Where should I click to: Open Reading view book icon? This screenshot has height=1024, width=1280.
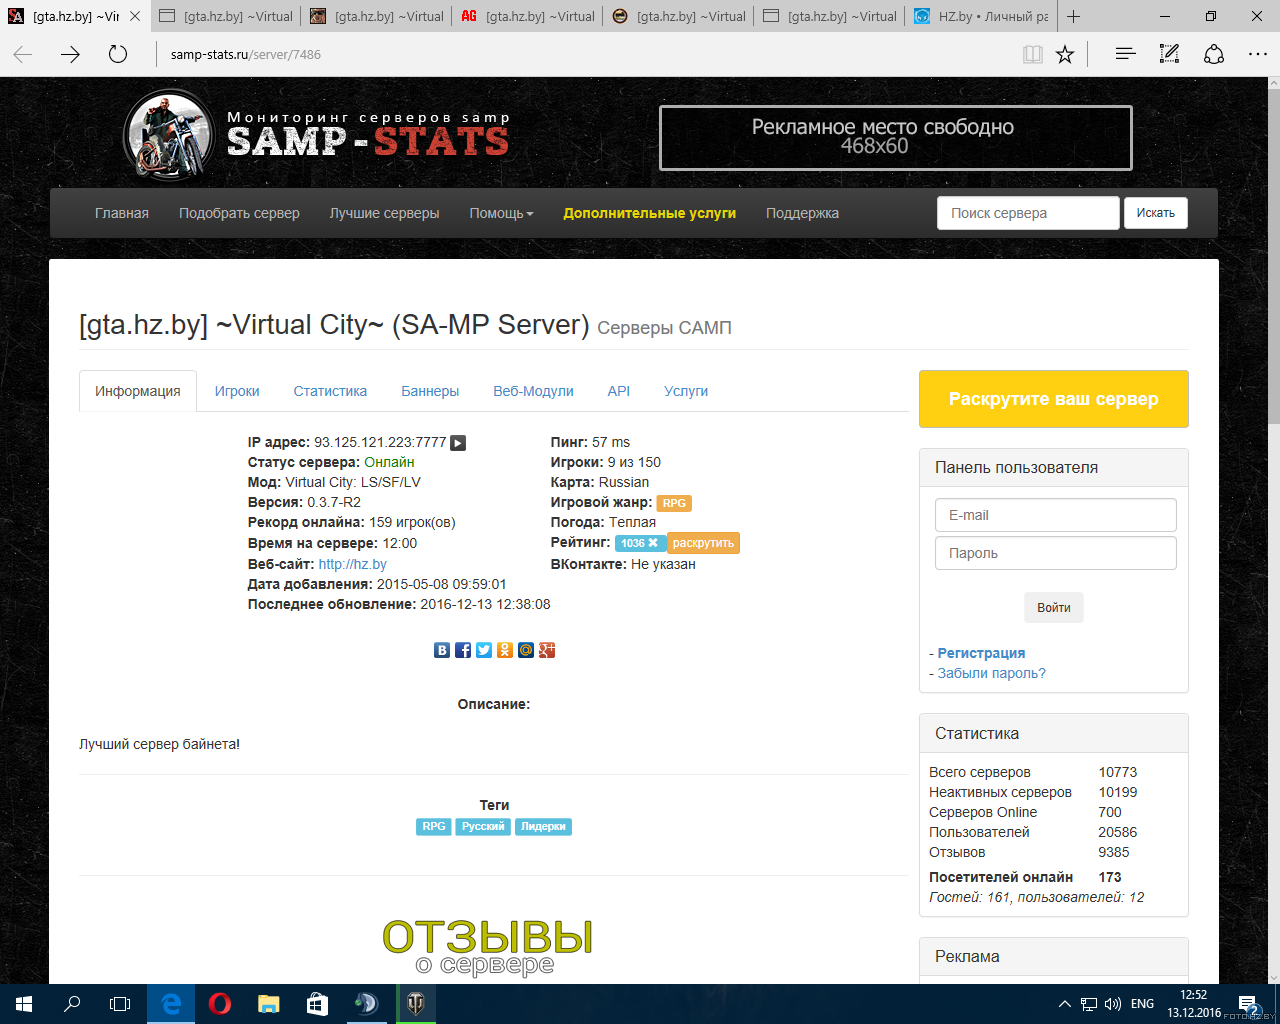(x=1033, y=54)
